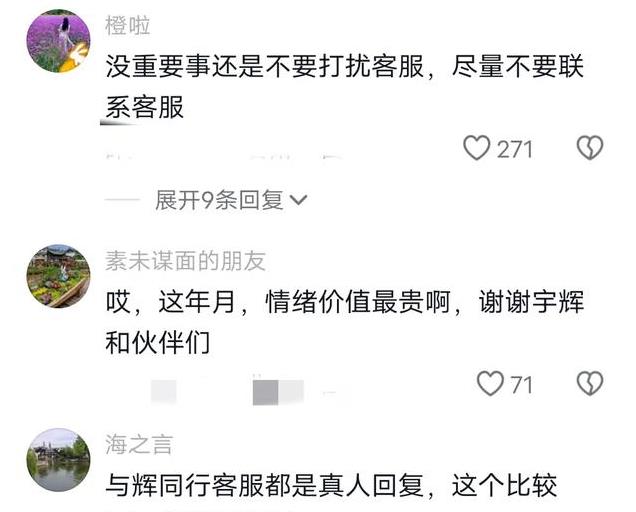Open username 海之言 profile
Screen dimensions: 636x512
[x=139, y=444]
